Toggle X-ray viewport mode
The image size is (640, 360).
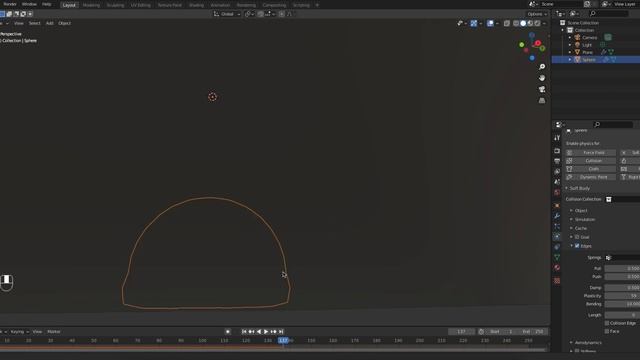point(507,23)
